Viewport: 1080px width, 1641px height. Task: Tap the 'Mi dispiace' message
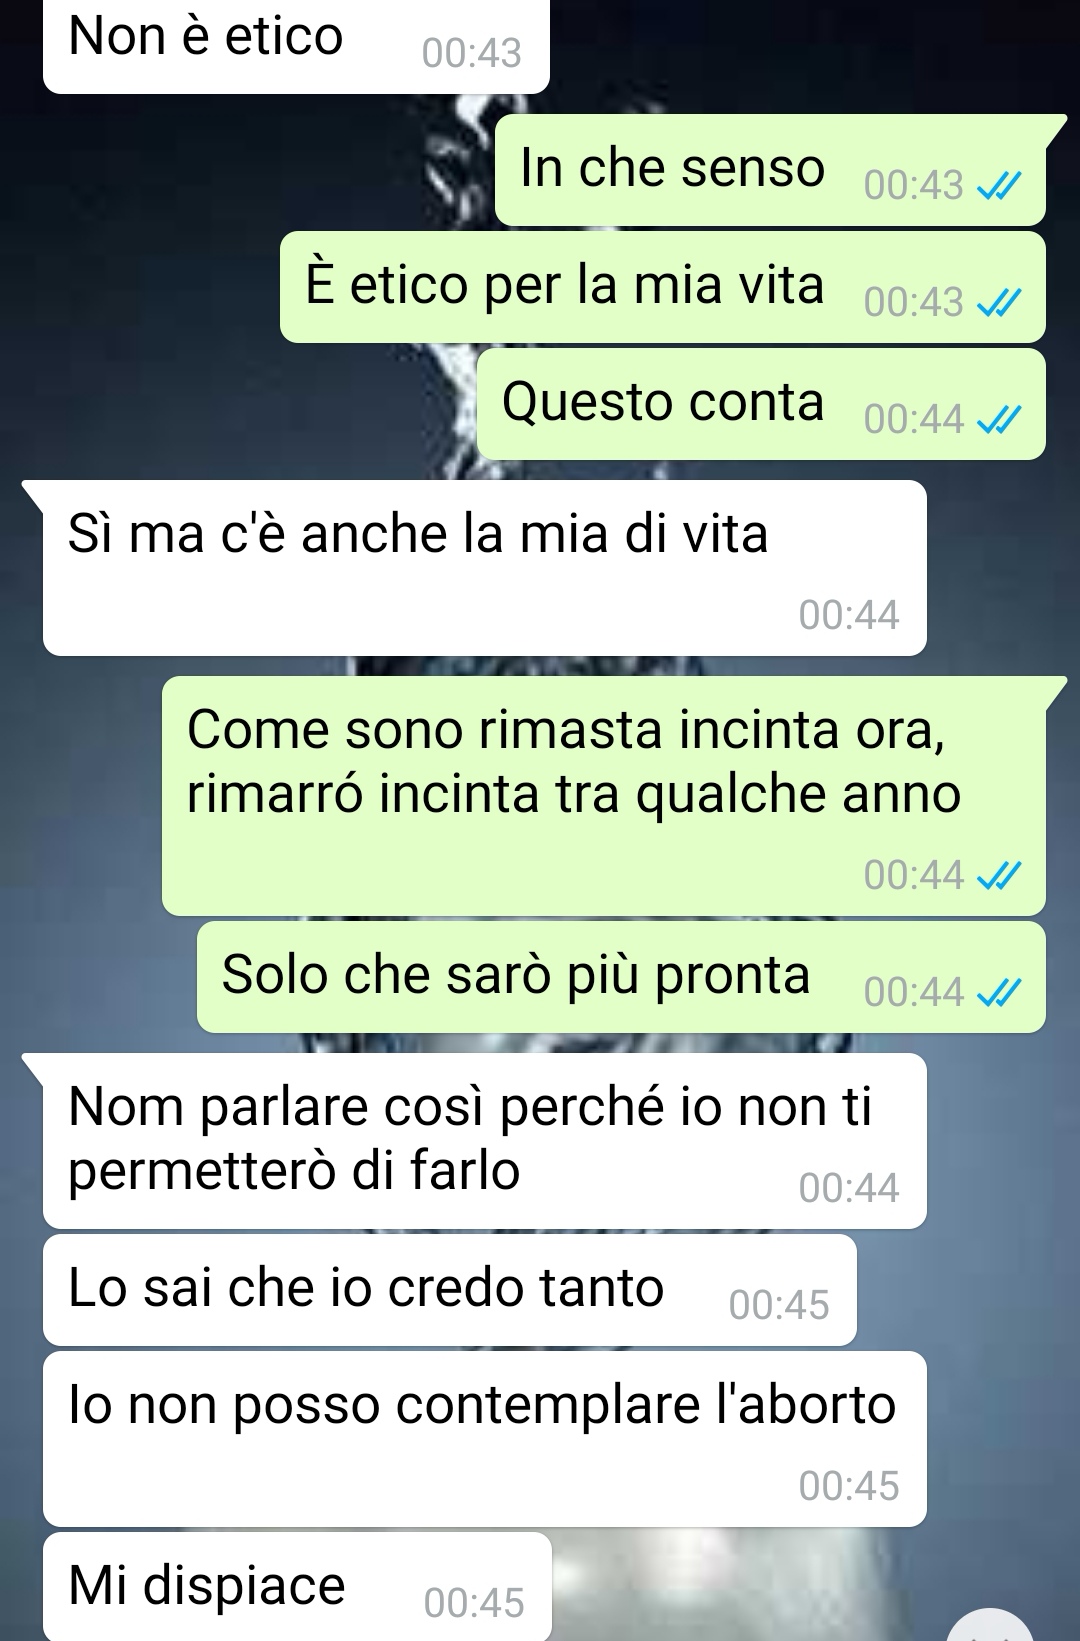point(297,1587)
